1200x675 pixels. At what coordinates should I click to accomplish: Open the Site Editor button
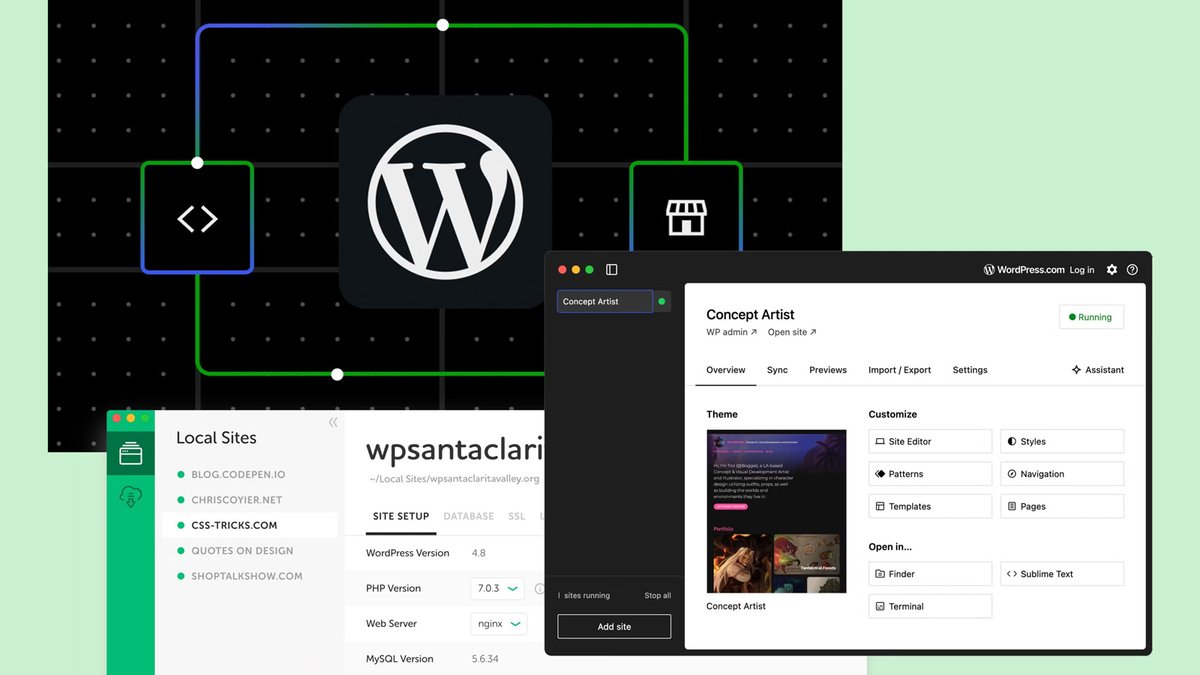click(930, 441)
